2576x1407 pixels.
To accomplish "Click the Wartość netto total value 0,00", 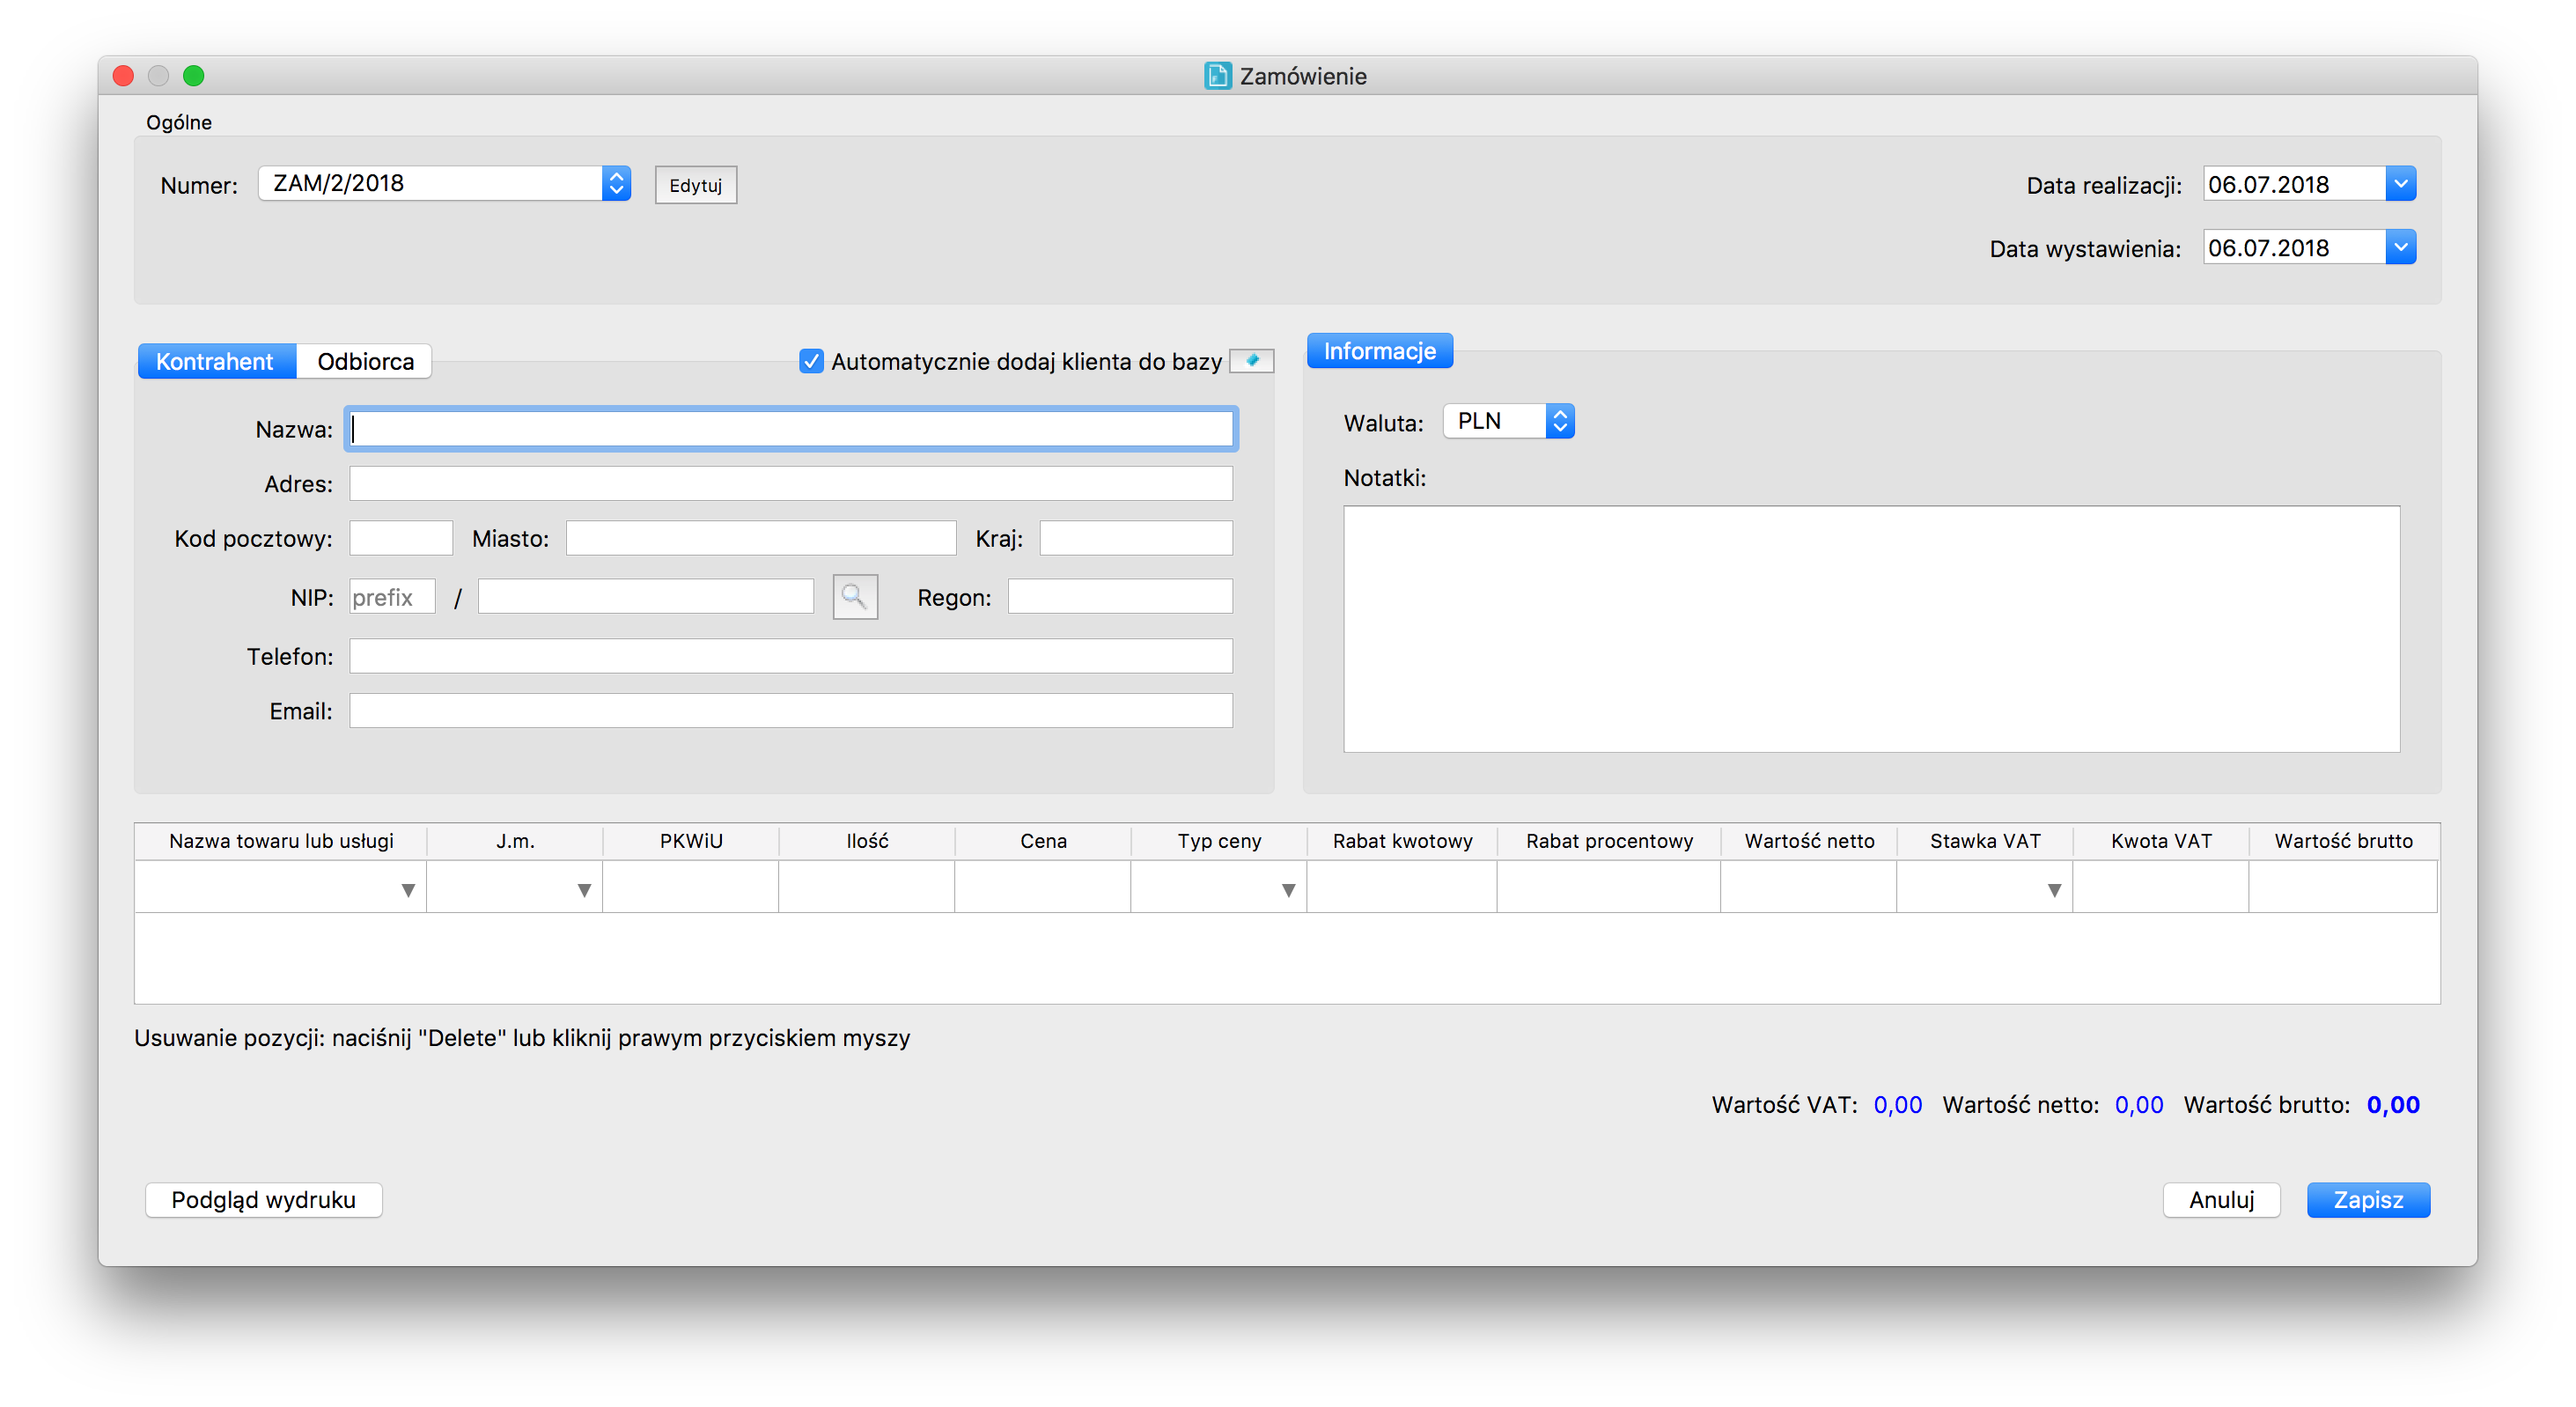I will click(x=2139, y=1105).
